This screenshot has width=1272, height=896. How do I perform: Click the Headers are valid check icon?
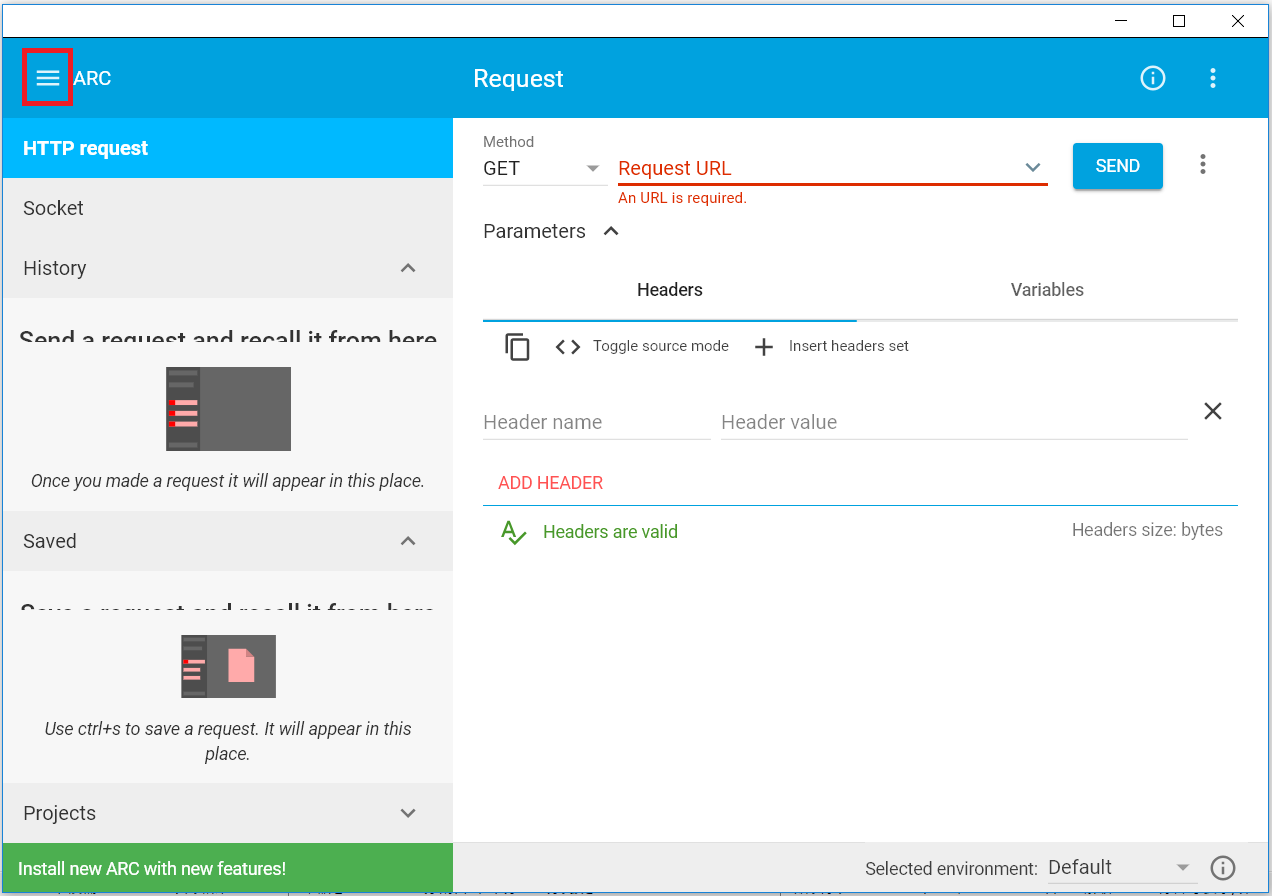(513, 532)
